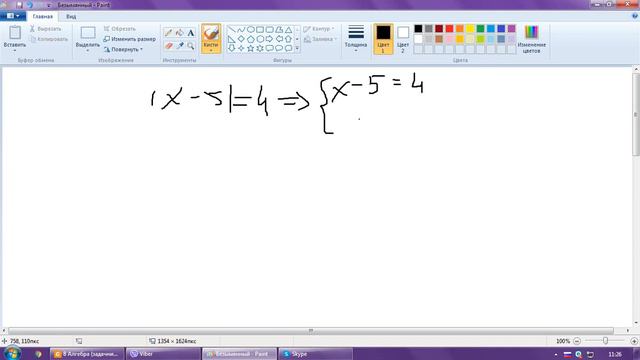Open the Контур (Outline) dropdown

pos(319,29)
